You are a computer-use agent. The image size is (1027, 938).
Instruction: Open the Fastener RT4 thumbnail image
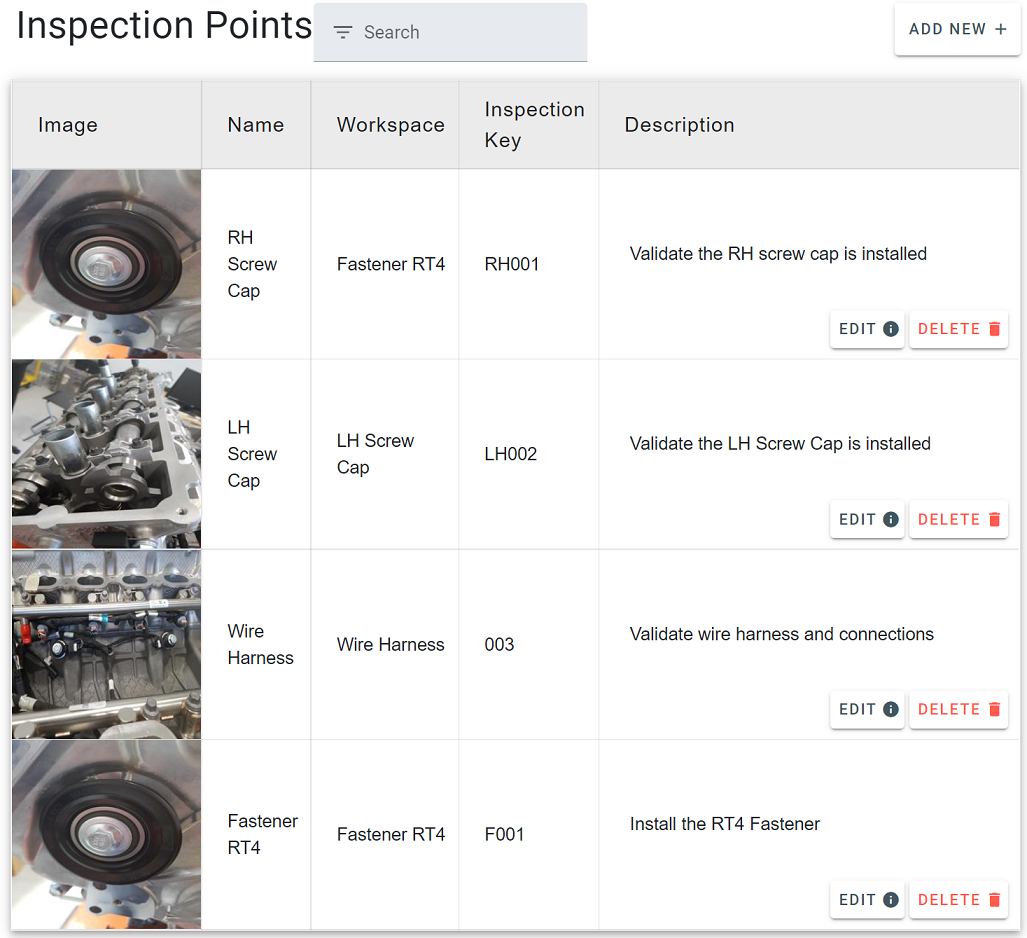(x=107, y=834)
